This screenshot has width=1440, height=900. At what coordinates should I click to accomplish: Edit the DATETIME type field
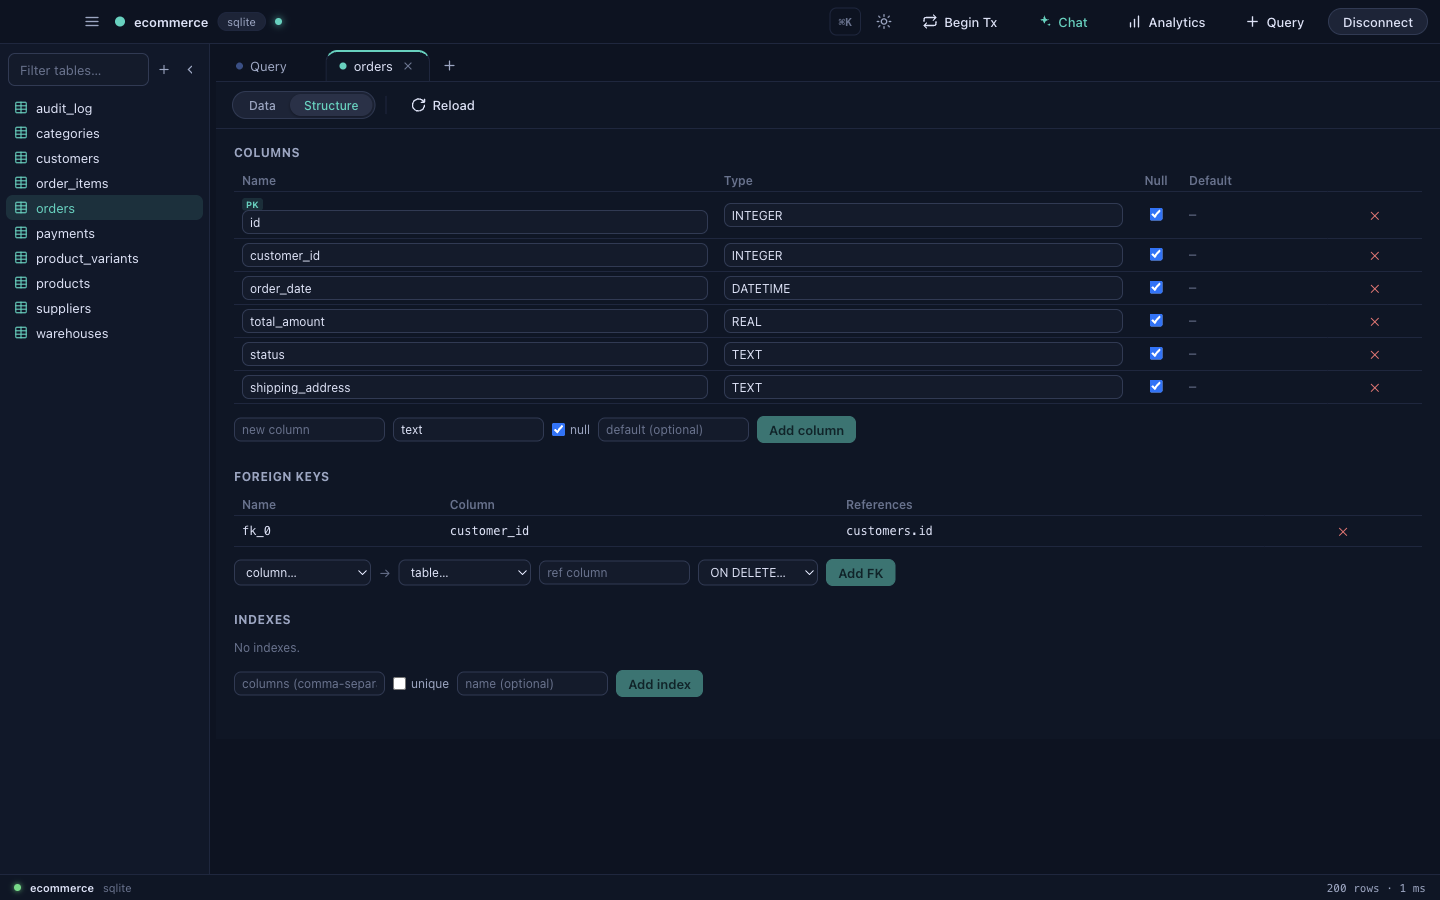coord(923,288)
